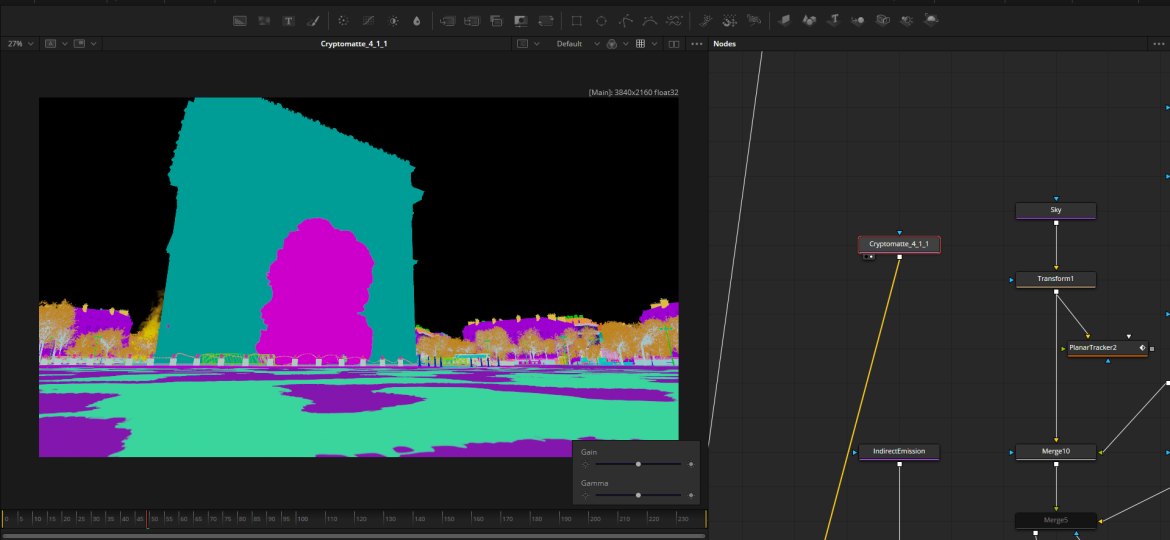Click the red playhead on the timeline ruler
Screen dimensions: 1170x540
pyautogui.click(x=147, y=518)
